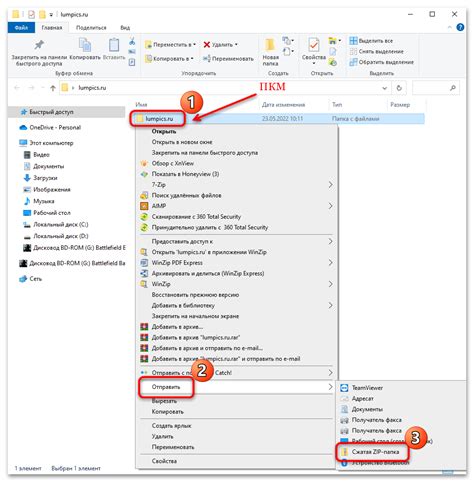
Task: Click the Up arrow navigation icon
Action: (53, 88)
